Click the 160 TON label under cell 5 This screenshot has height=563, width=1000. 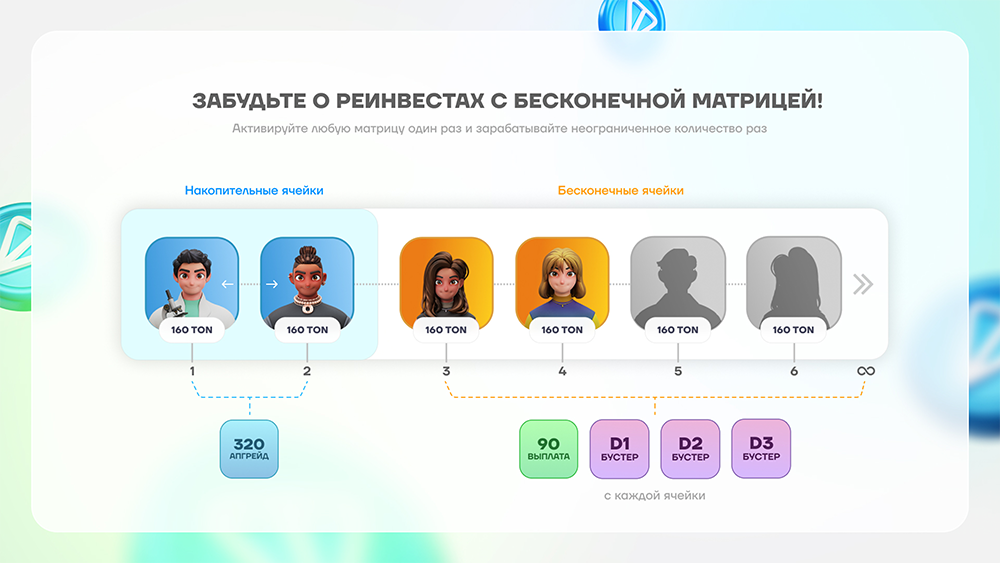(x=678, y=330)
